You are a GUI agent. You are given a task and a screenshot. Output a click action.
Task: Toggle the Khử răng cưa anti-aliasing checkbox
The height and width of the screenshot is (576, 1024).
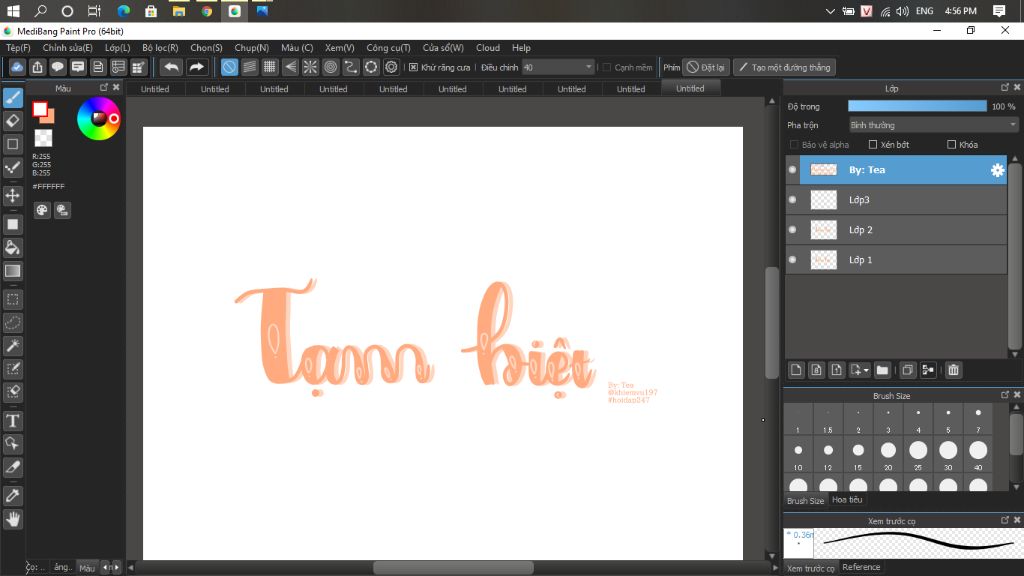pyautogui.click(x=413, y=67)
